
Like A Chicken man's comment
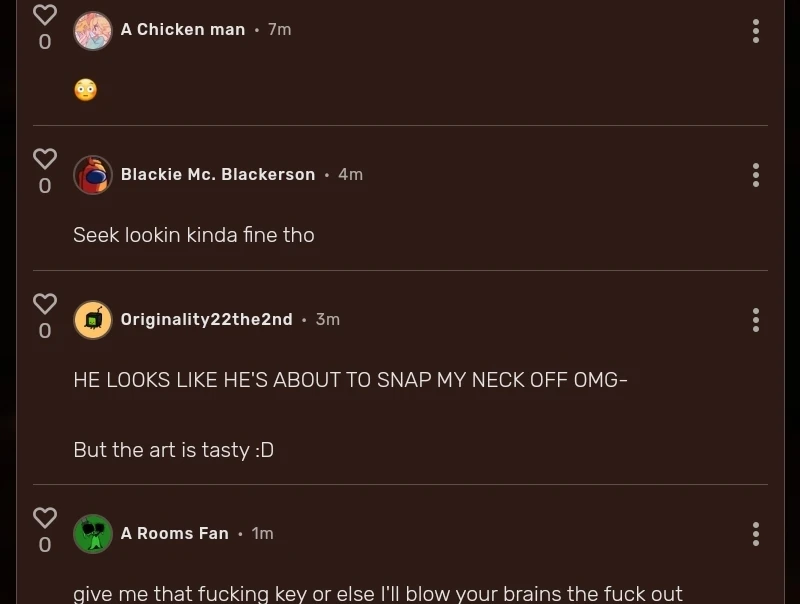[x=45, y=15]
